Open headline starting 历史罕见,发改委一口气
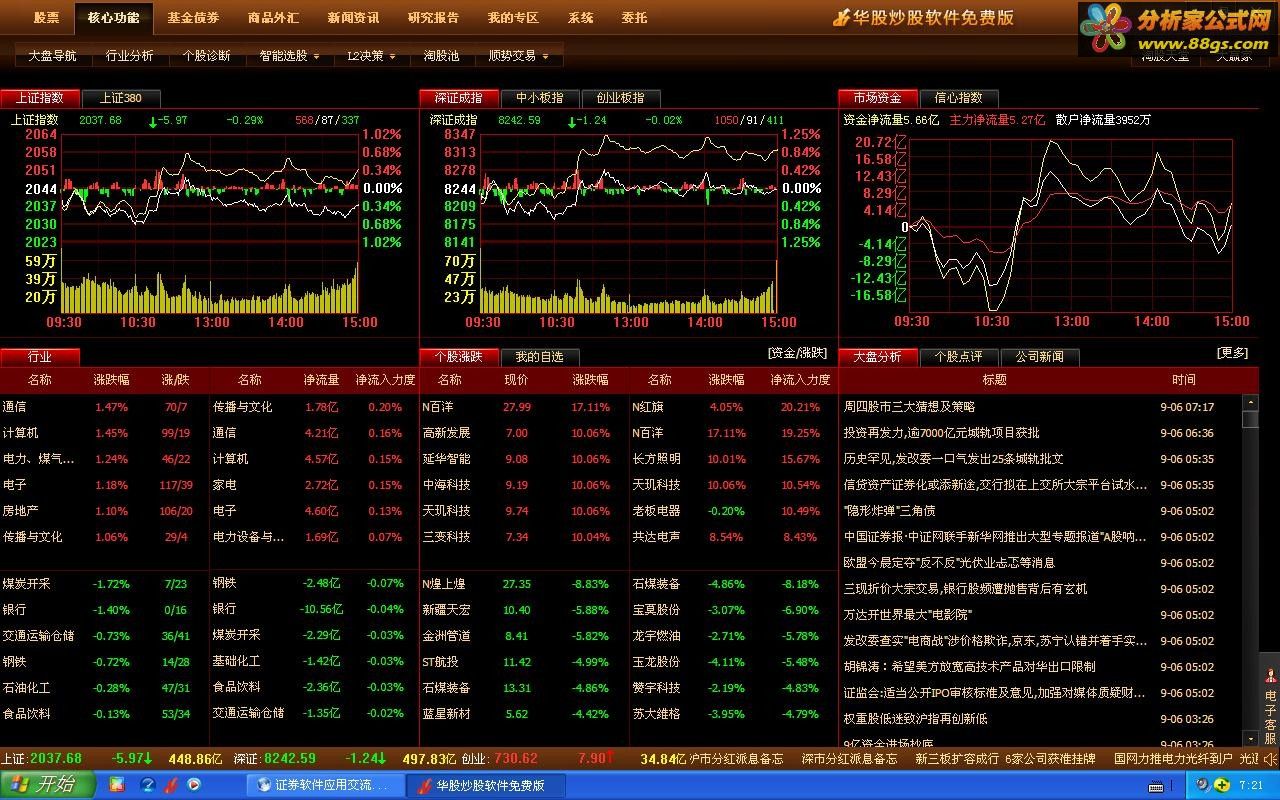 pyautogui.click(x=954, y=459)
